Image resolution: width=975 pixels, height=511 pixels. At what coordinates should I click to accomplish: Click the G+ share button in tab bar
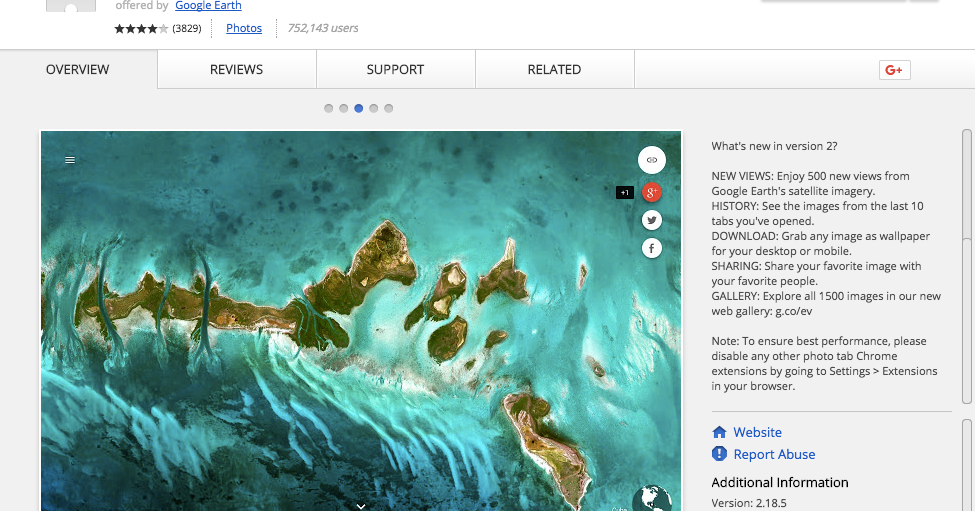pos(894,70)
